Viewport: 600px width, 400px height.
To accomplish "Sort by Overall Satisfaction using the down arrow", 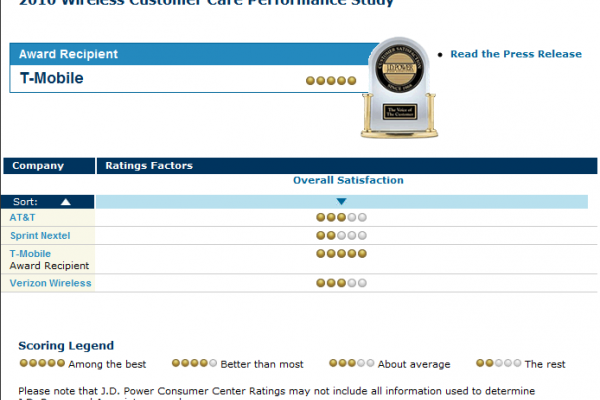I will pos(341,201).
